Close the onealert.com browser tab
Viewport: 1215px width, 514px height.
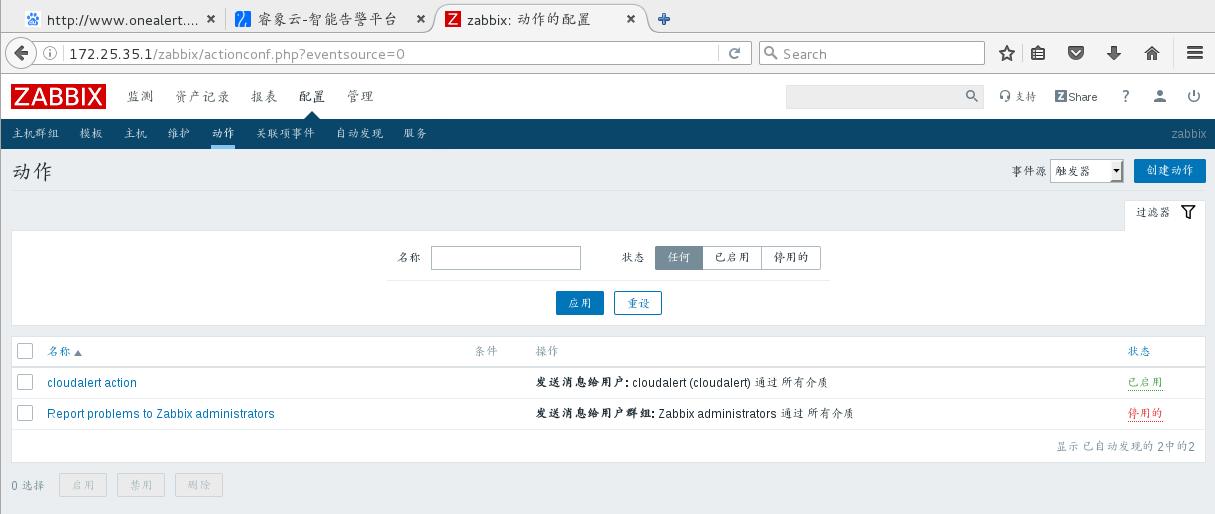211,19
